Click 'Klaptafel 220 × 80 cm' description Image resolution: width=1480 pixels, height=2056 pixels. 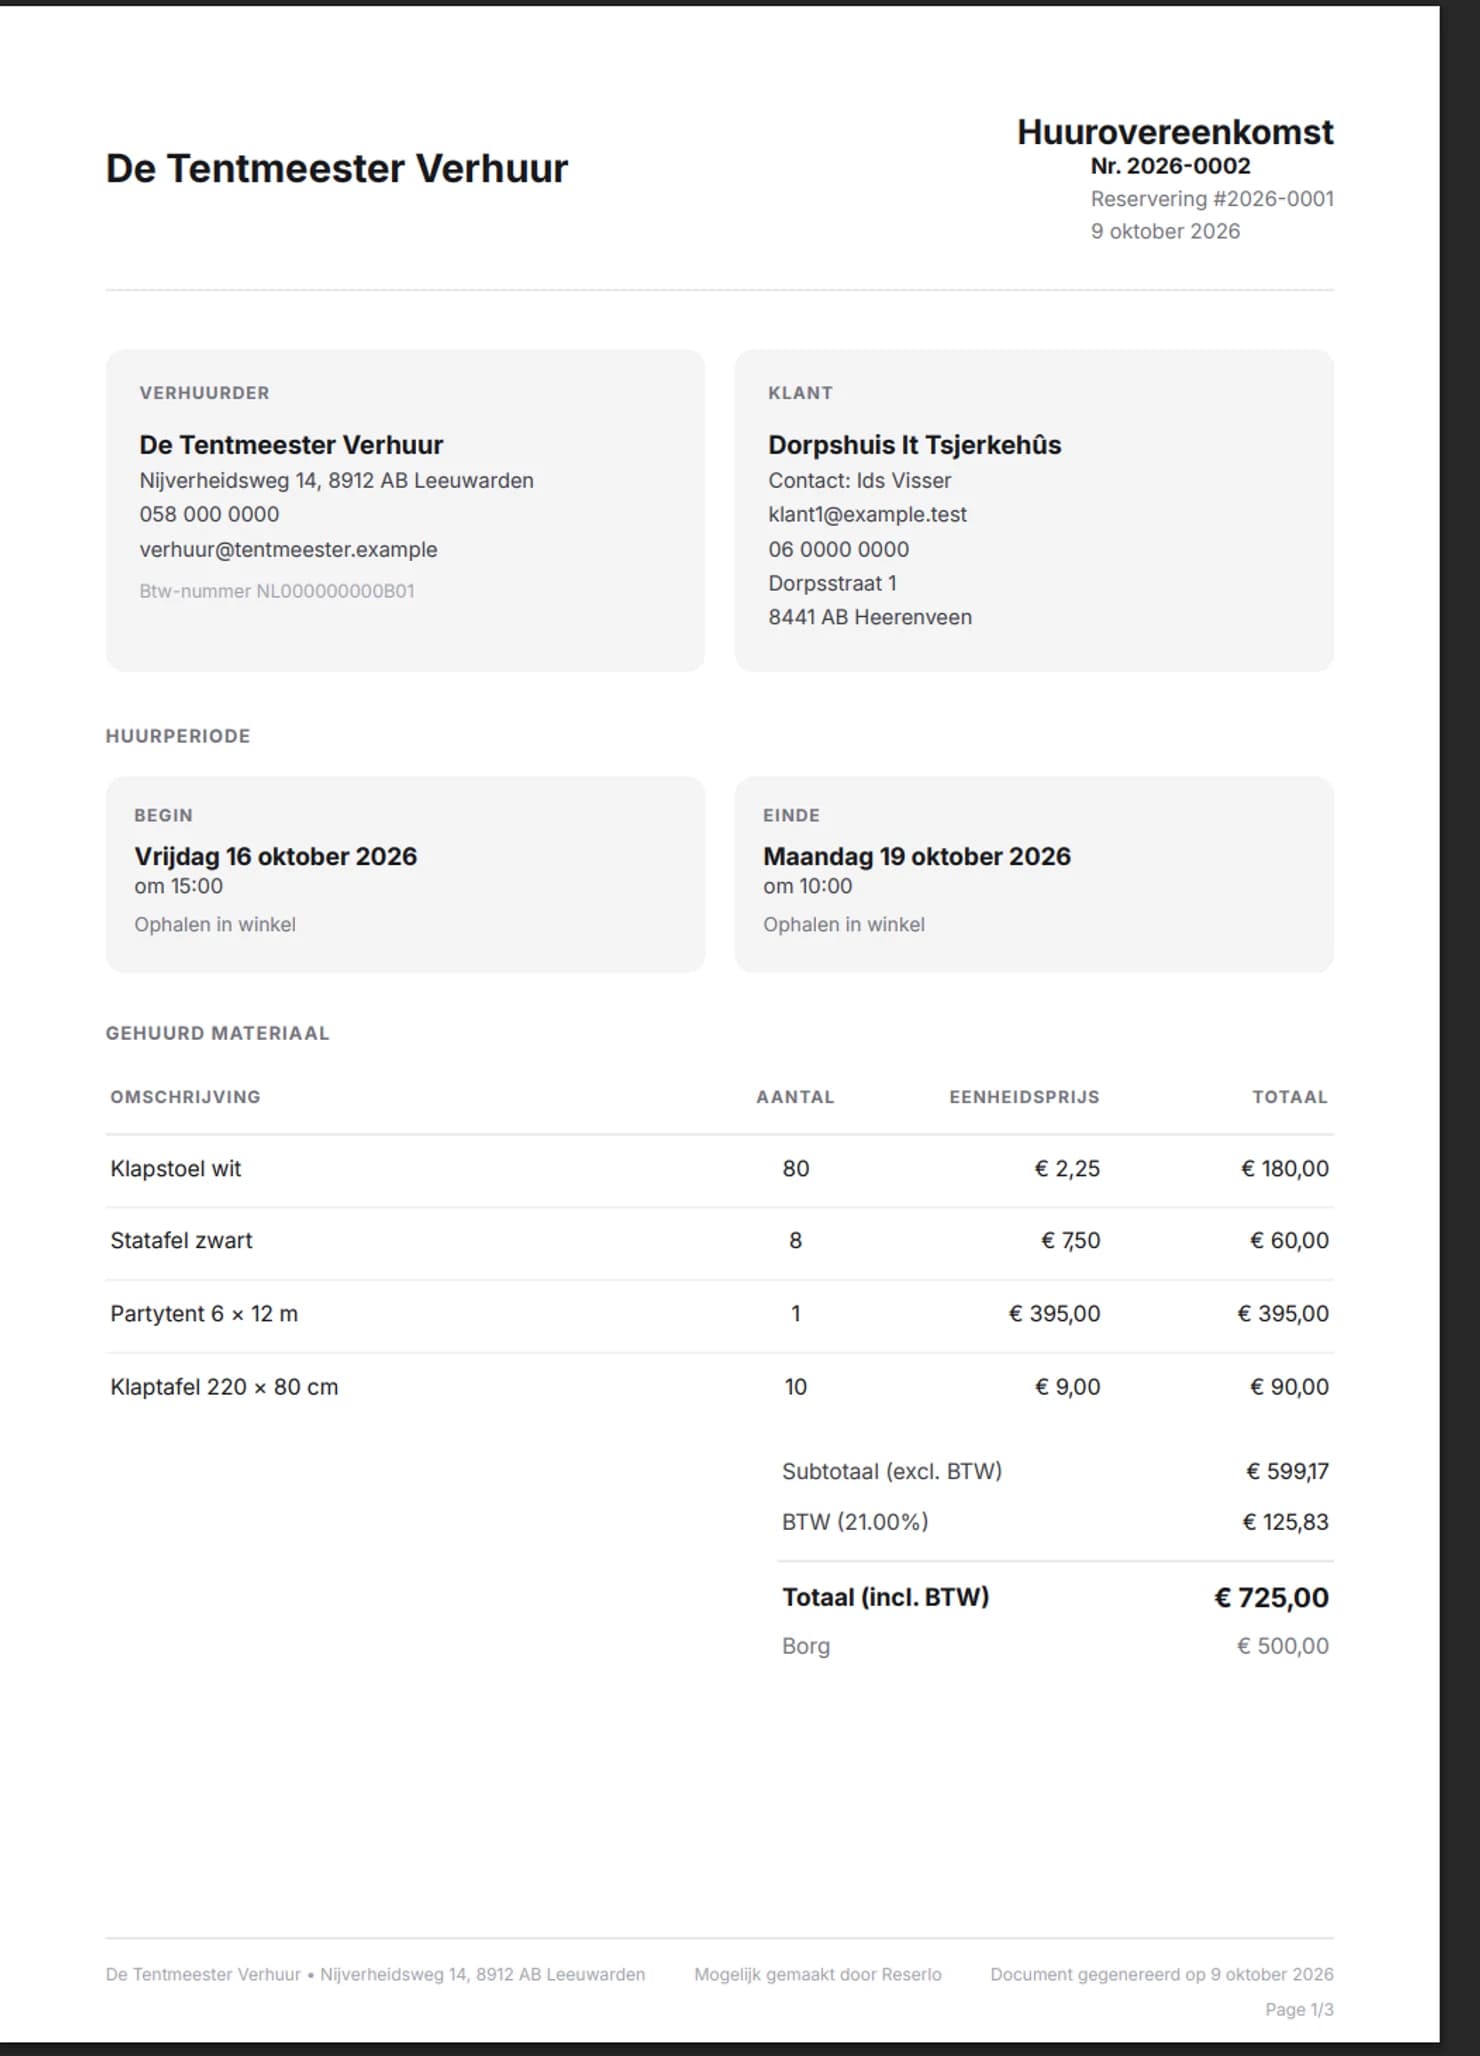pyautogui.click(x=224, y=1387)
